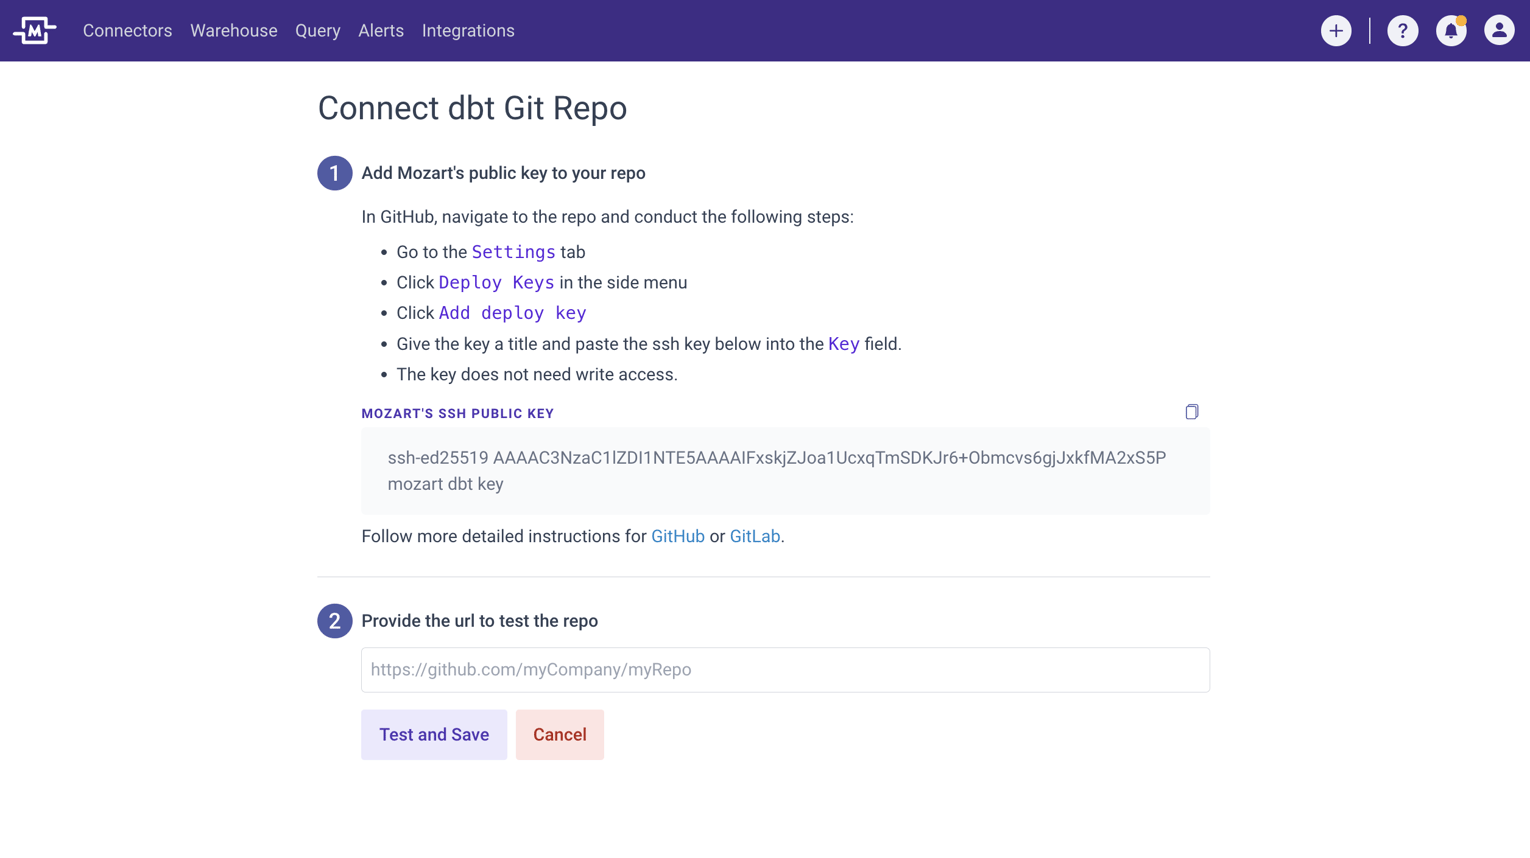The width and height of the screenshot is (1530, 858).
Task: Click the step 1 number badge
Action: point(334,173)
